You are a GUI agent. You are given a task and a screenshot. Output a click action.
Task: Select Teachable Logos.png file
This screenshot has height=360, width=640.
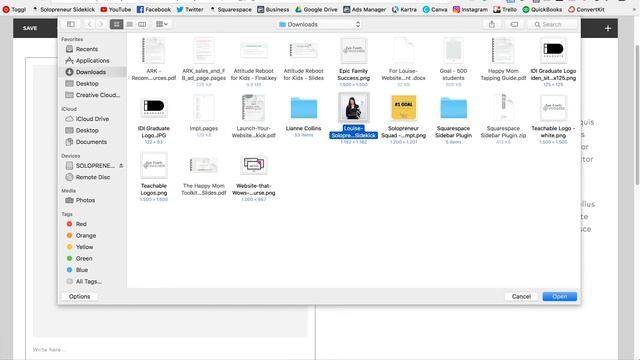(154, 176)
